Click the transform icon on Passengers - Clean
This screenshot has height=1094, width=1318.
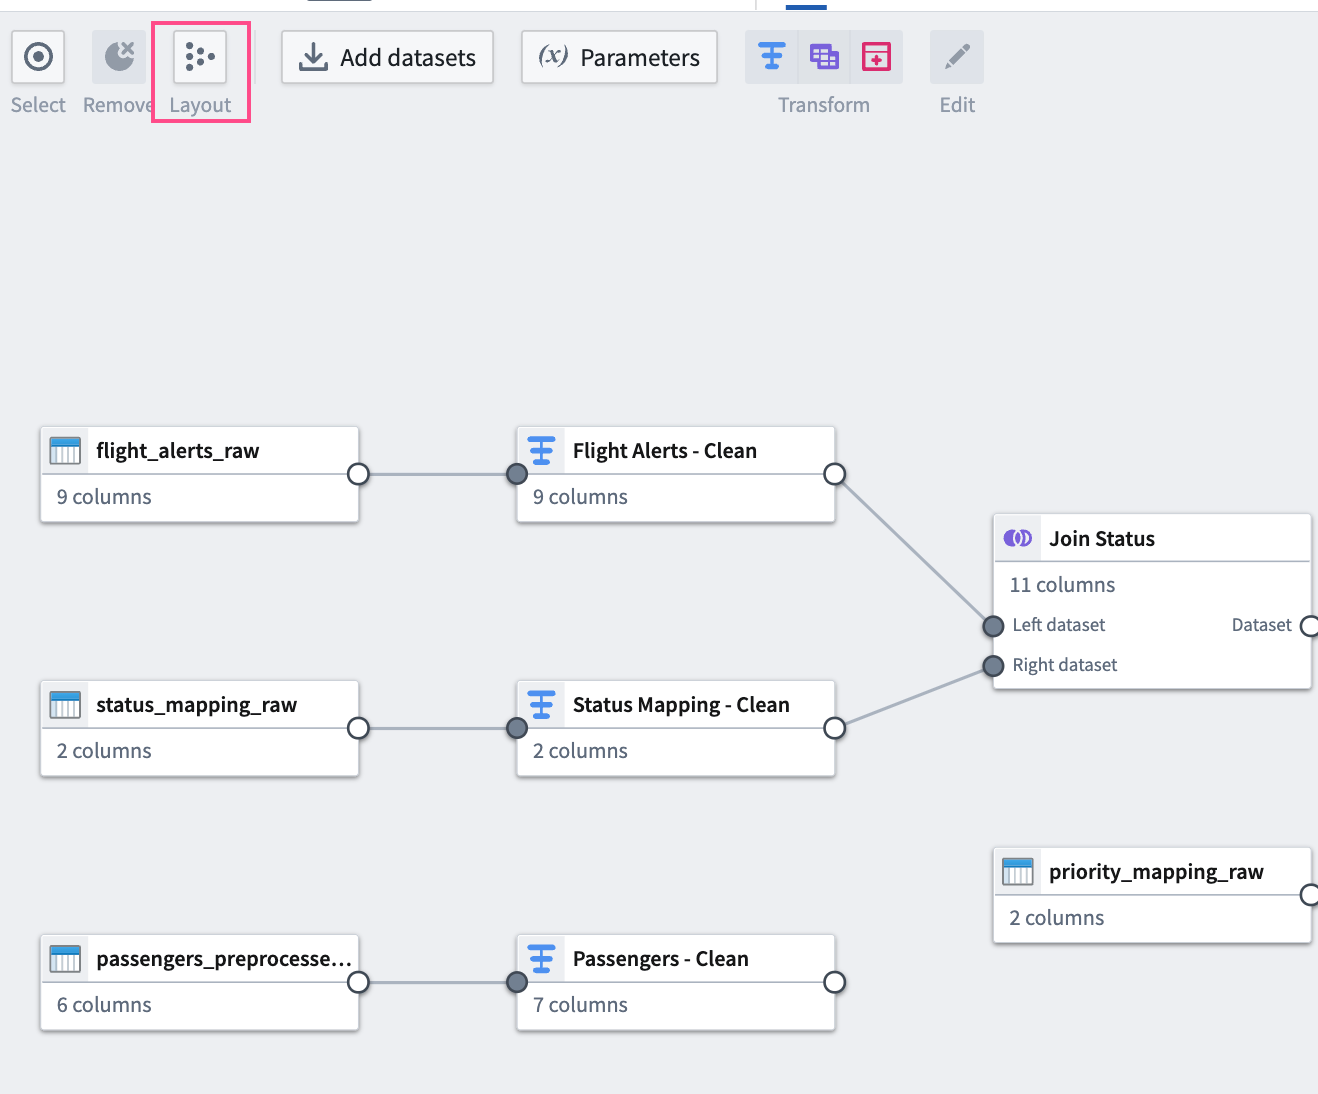coord(541,958)
